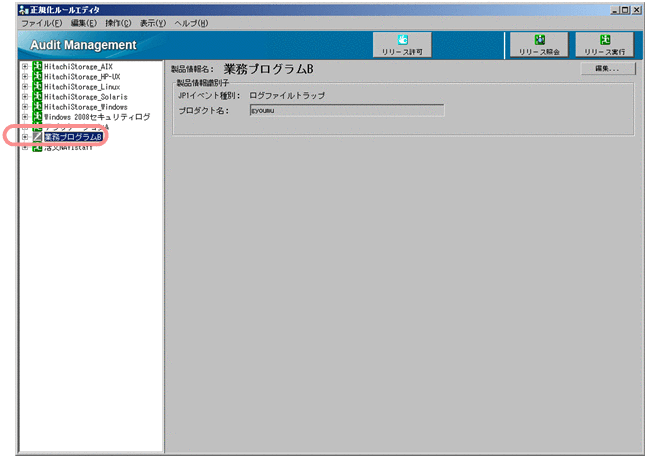Select Windows 2008セキュリティログ label in tree
648x459 pixels.
[x=97, y=117]
